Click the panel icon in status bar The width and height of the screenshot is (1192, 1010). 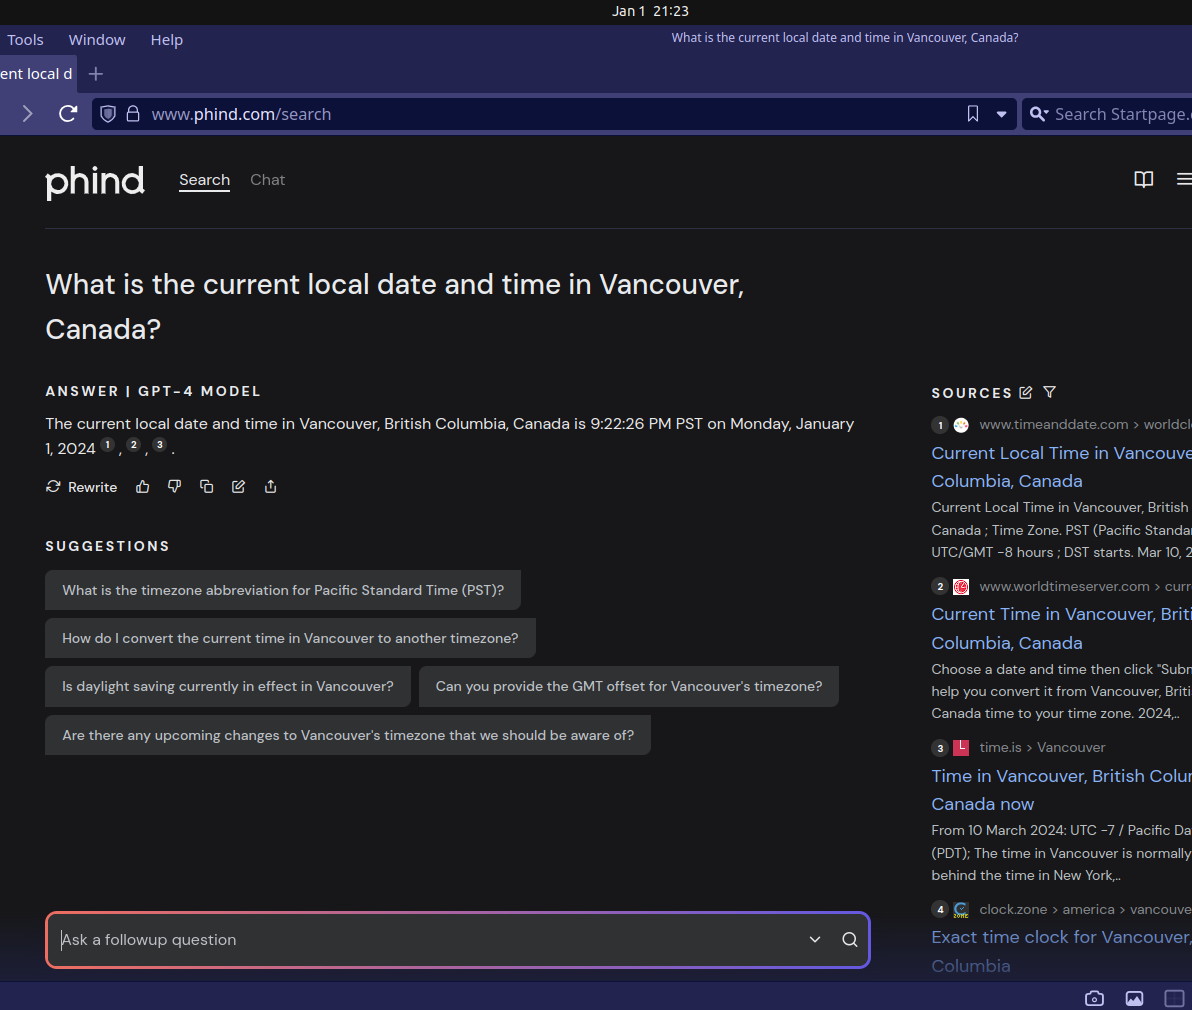pyautogui.click(x=1175, y=998)
